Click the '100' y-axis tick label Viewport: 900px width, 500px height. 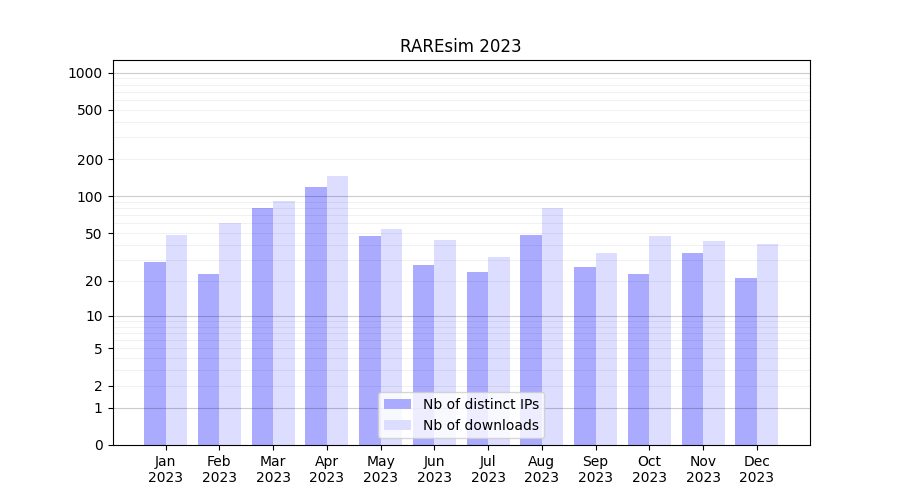[90, 197]
